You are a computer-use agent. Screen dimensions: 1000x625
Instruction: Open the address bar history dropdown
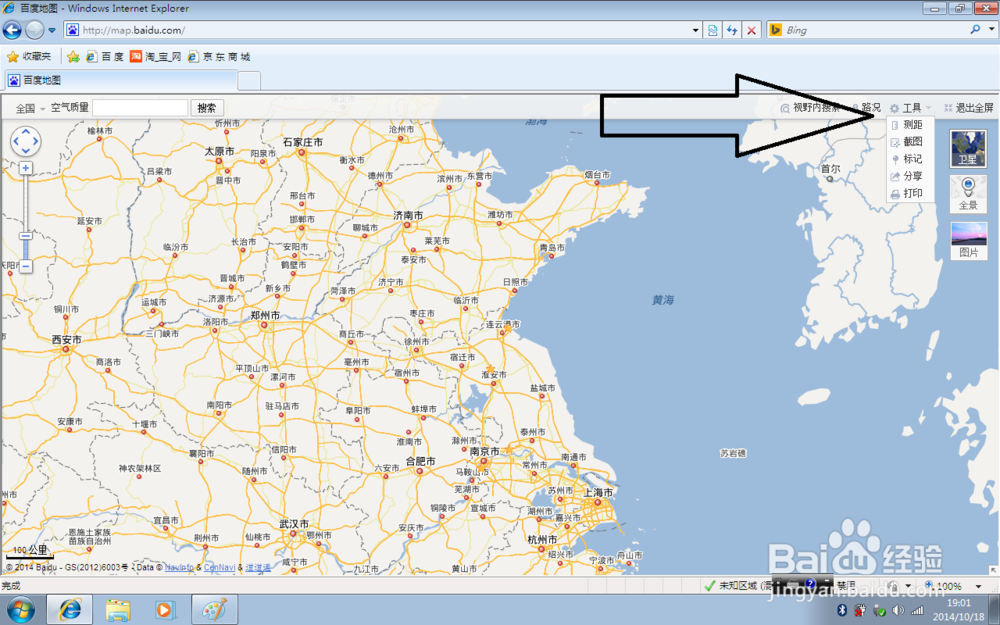[x=696, y=30]
